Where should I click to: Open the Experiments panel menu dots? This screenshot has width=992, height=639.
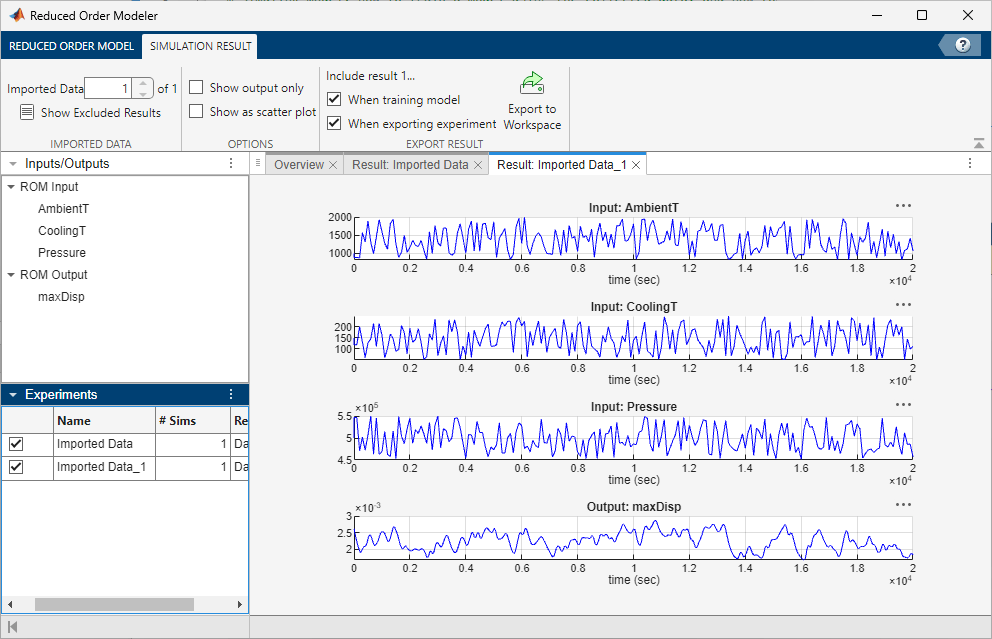pyautogui.click(x=231, y=394)
